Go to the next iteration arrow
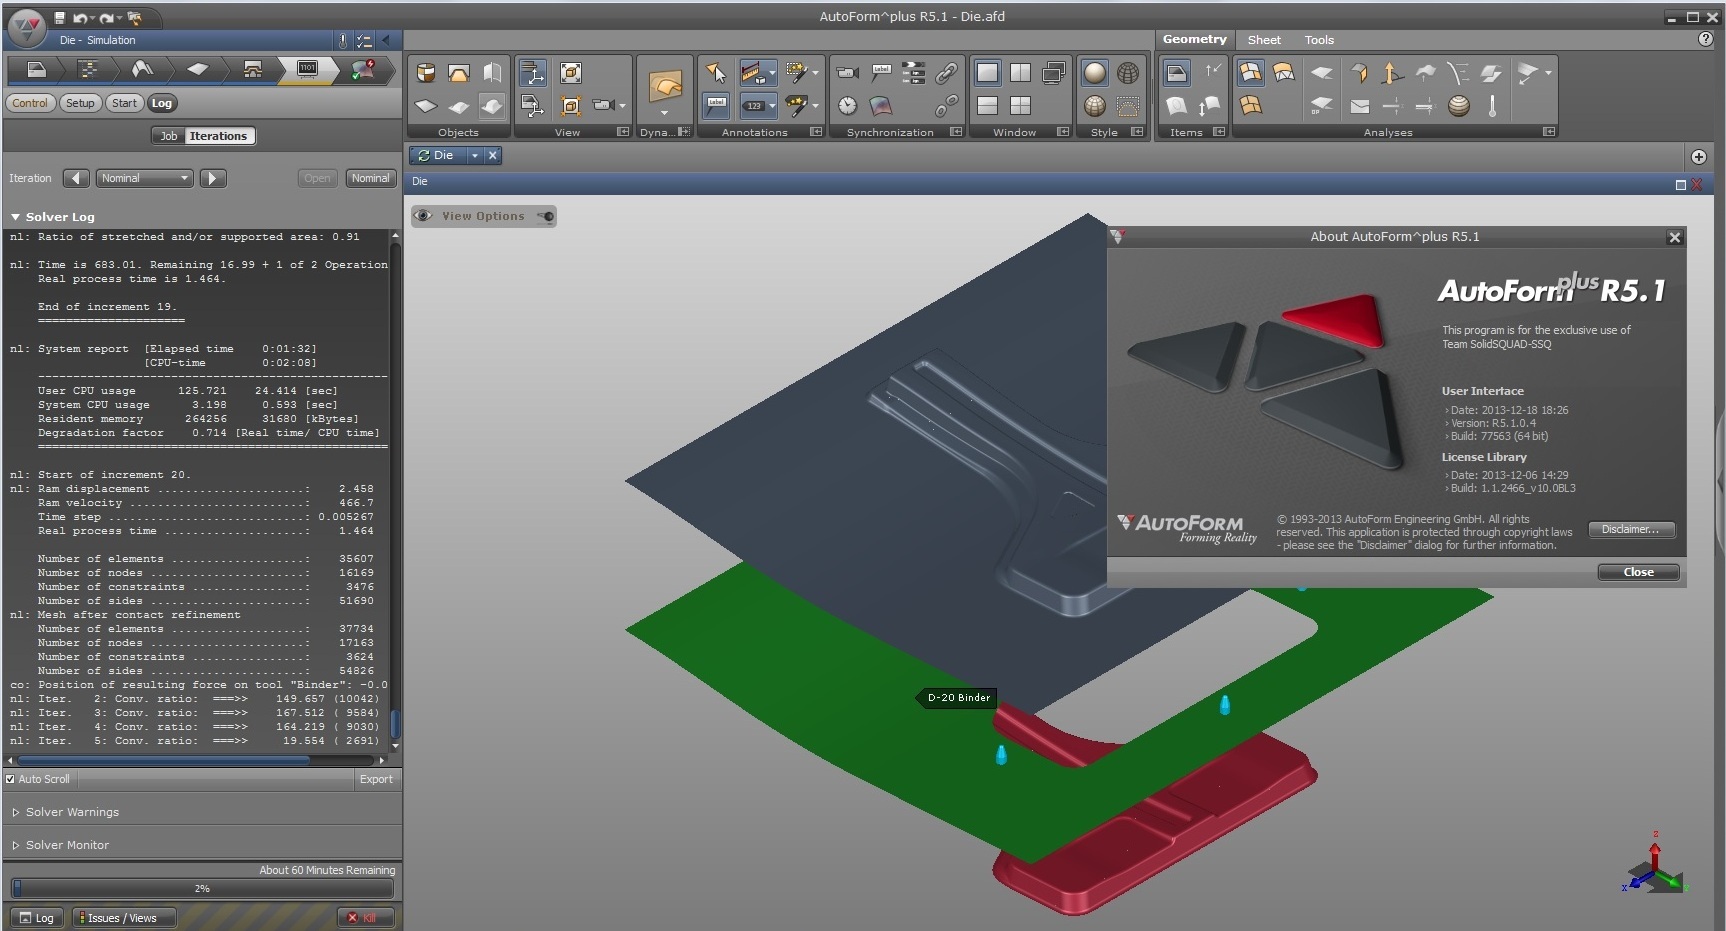The width and height of the screenshot is (1726, 931). tap(213, 178)
